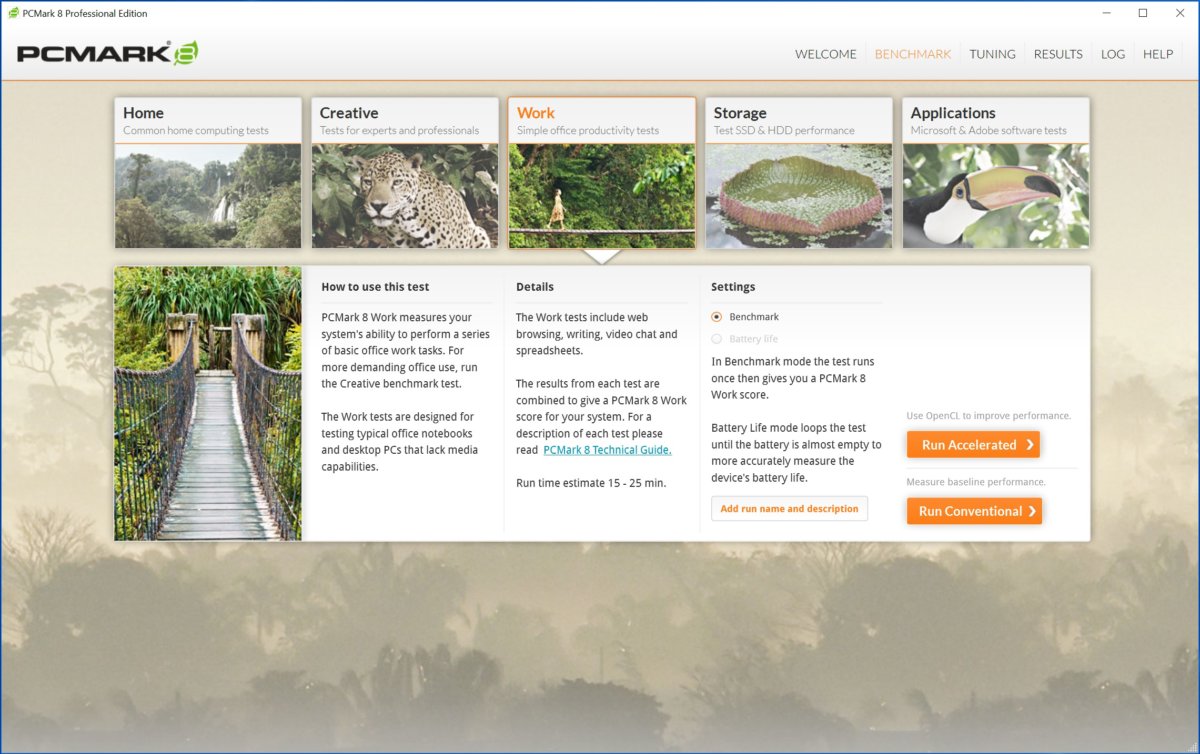Select the Storage benchmark card

coord(799,172)
